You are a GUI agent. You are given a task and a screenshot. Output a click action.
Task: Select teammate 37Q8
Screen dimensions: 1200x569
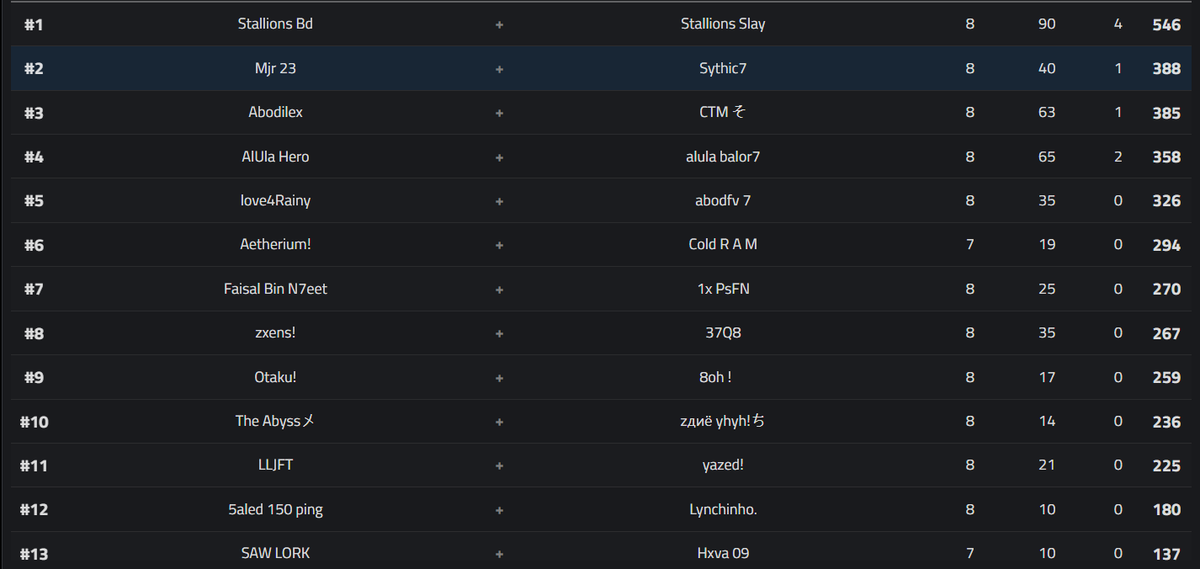723,332
